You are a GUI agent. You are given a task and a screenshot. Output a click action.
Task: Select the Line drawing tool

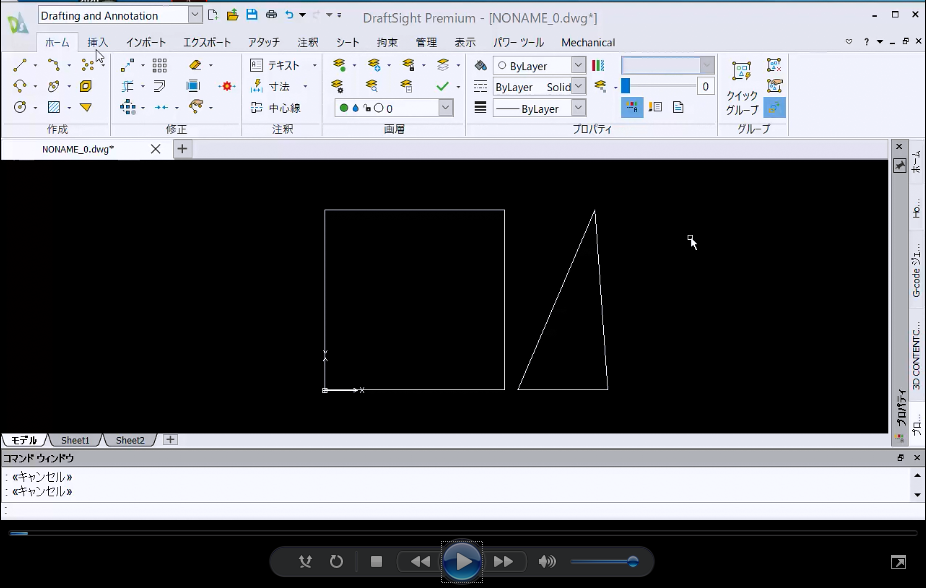click(x=20, y=65)
